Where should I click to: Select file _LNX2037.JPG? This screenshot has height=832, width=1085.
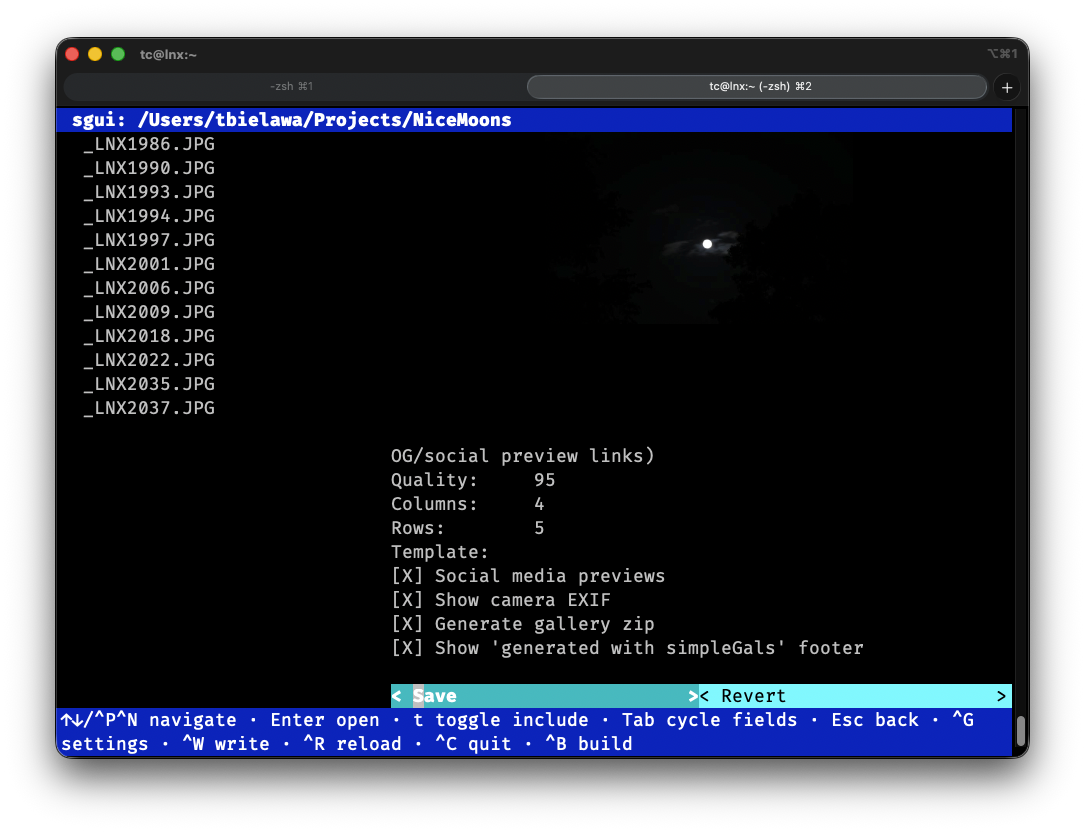click(149, 408)
